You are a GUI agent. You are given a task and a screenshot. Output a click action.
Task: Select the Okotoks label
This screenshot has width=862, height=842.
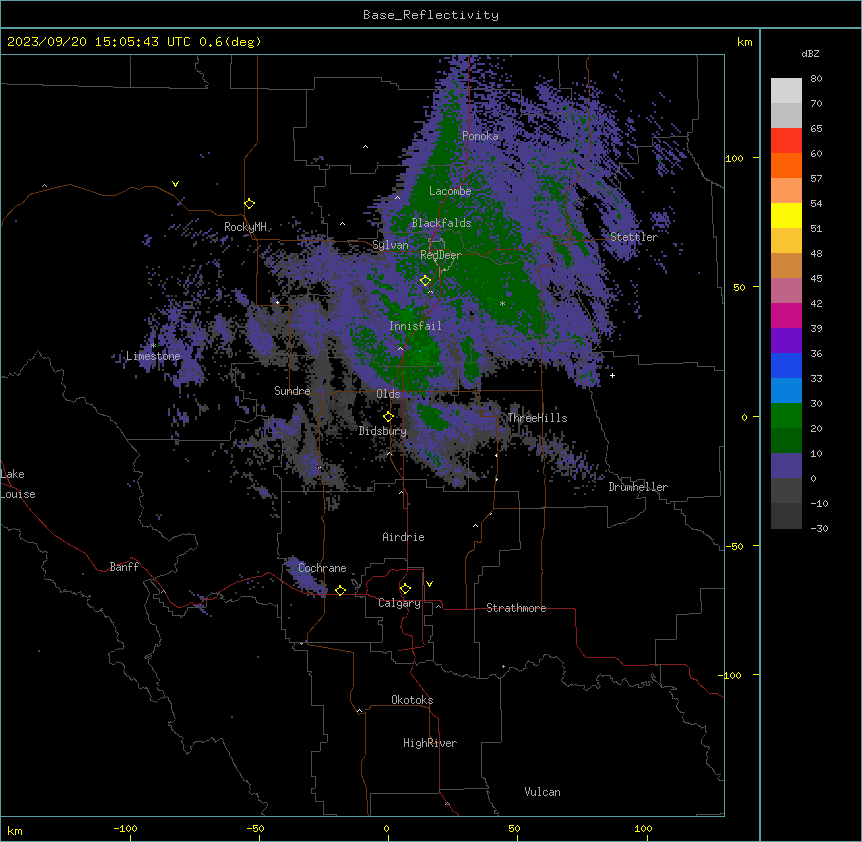[x=412, y=700]
